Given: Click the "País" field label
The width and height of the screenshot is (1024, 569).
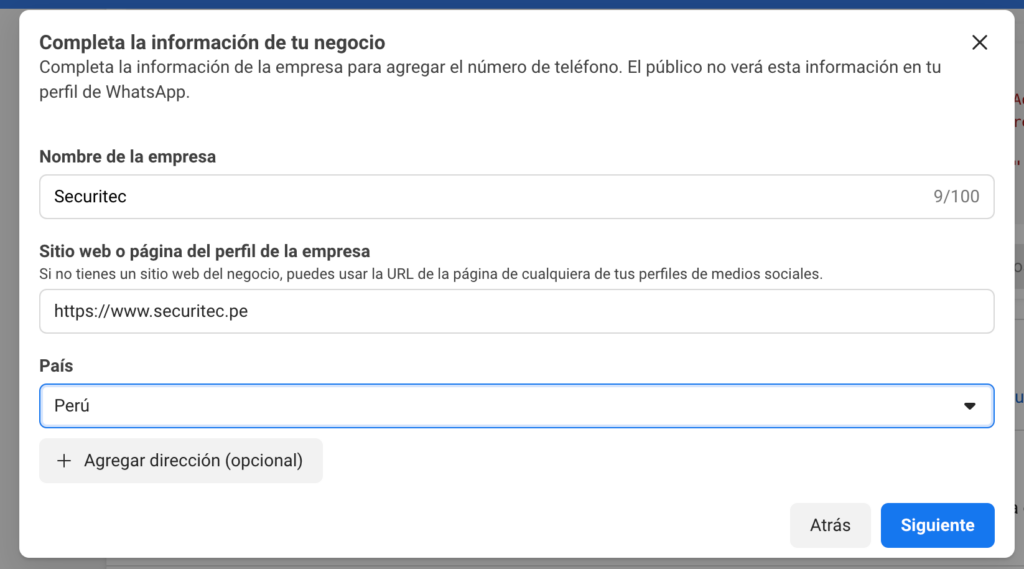Looking at the screenshot, I should (x=56, y=366).
